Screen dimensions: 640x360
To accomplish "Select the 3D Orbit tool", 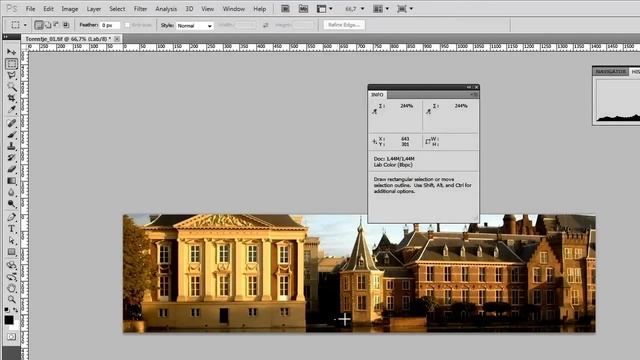I will [x=11, y=277].
